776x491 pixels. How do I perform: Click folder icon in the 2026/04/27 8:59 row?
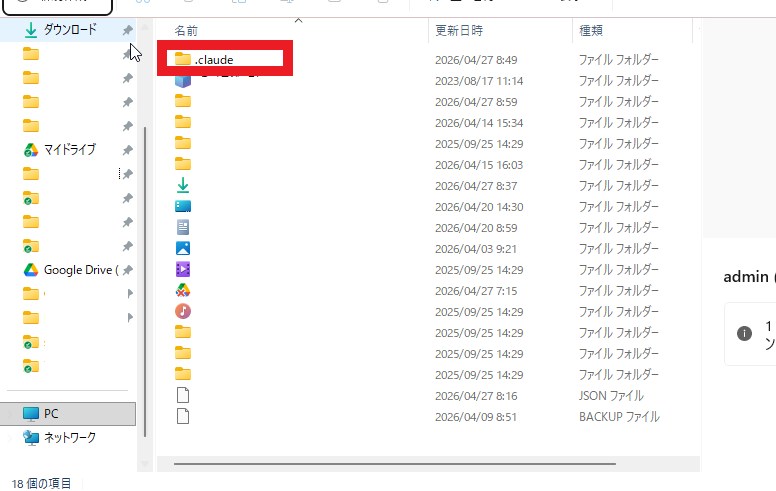click(183, 101)
